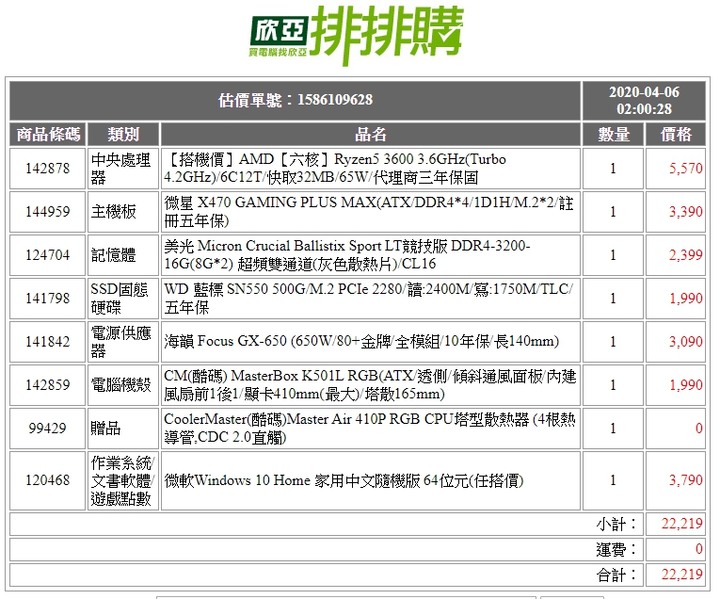Click the 作業系統/文書軟體/遊戲點數 category cell
Image resolution: width=720 pixels, height=599 pixels.
click(x=123, y=480)
